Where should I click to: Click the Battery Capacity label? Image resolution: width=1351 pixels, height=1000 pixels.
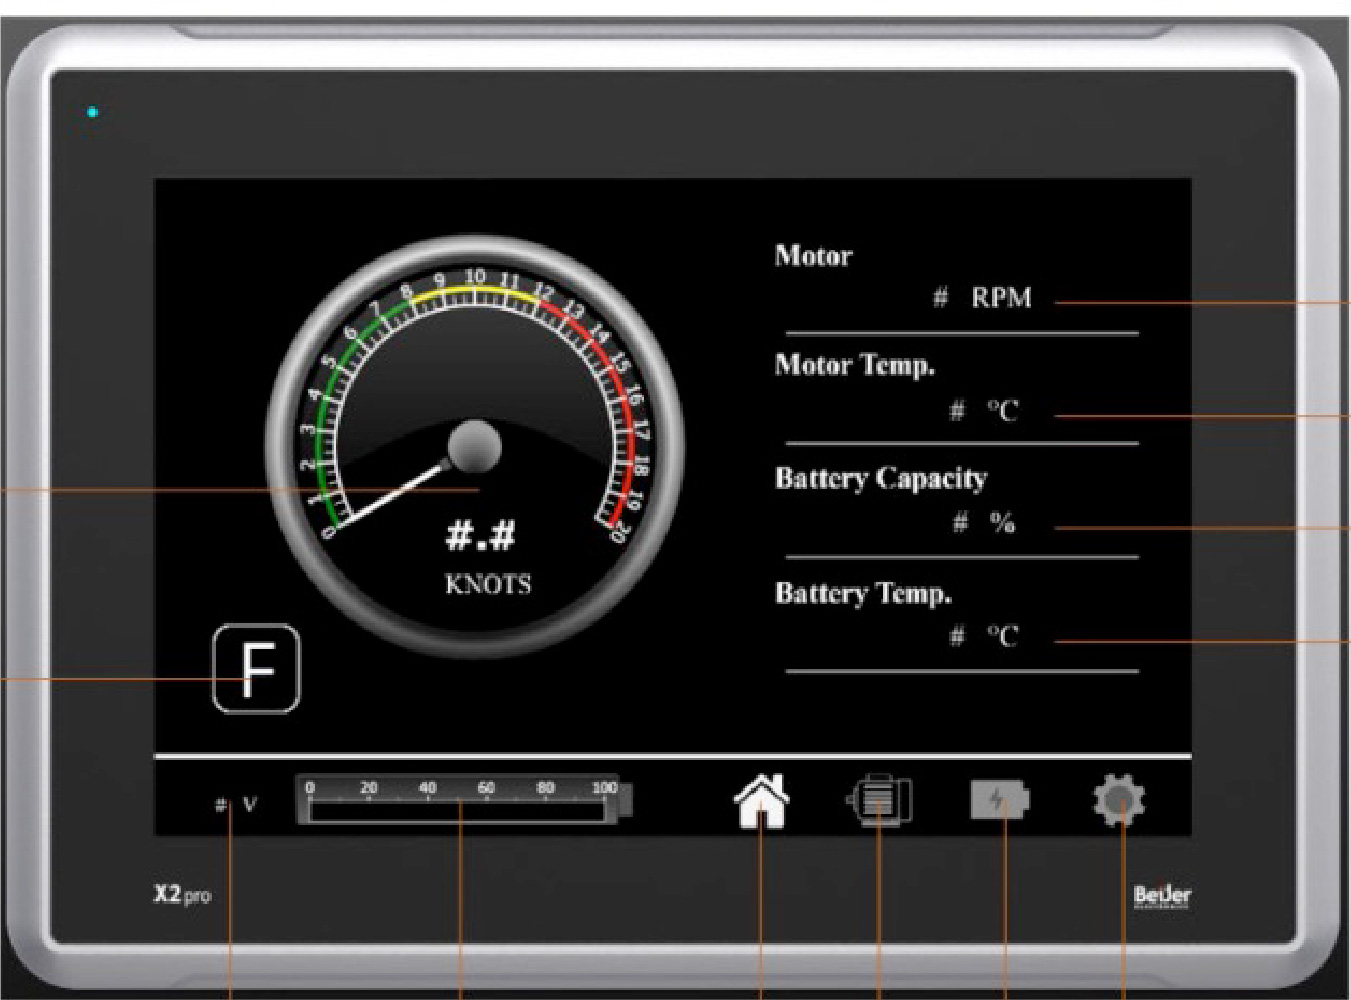coord(881,478)
